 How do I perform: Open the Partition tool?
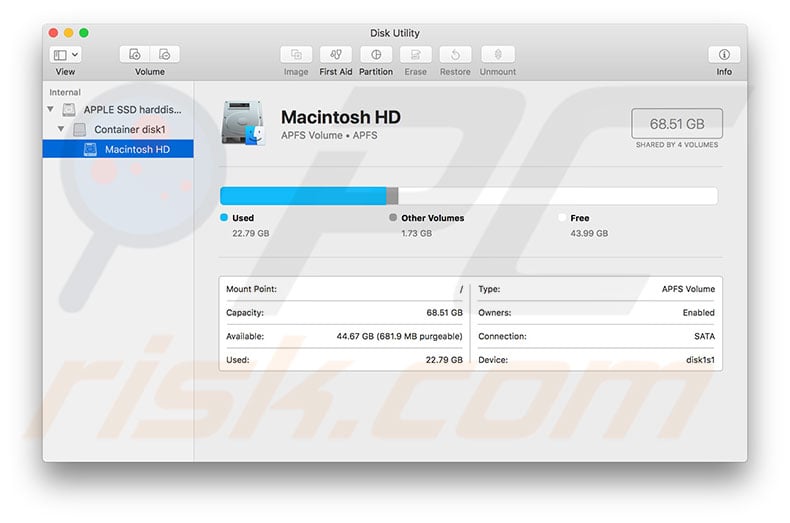coord(376,54)
